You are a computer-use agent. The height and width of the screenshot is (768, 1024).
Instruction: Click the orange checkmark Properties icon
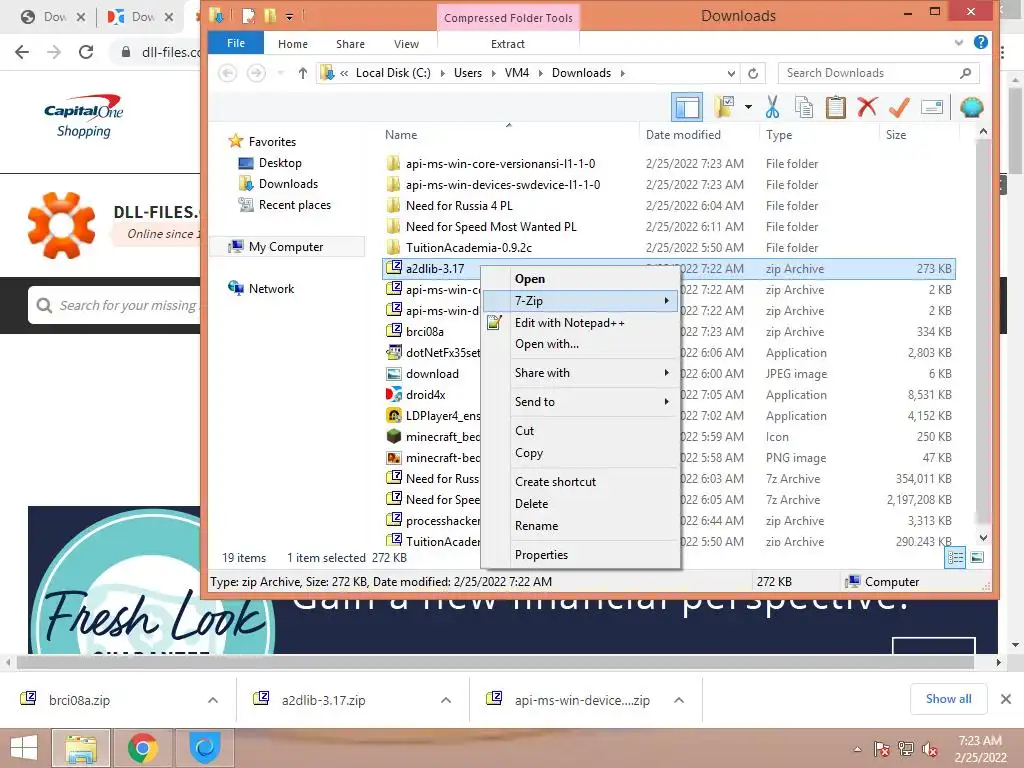pyautogui.click(x=899, y=107)
